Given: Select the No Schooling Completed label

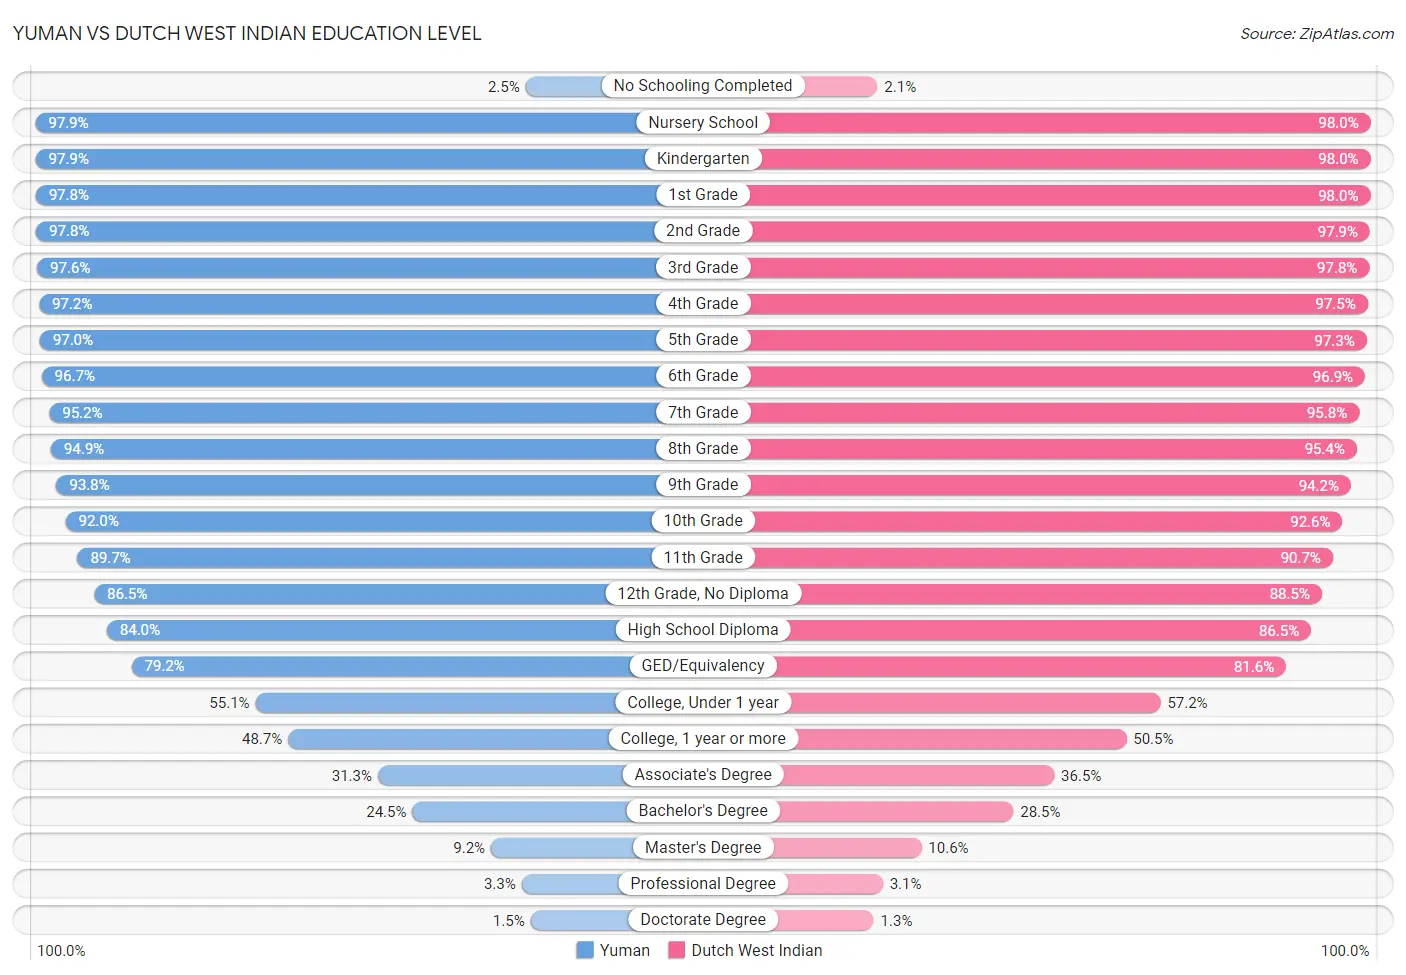Looking at the screenshot, I should (x=703, y=86).
